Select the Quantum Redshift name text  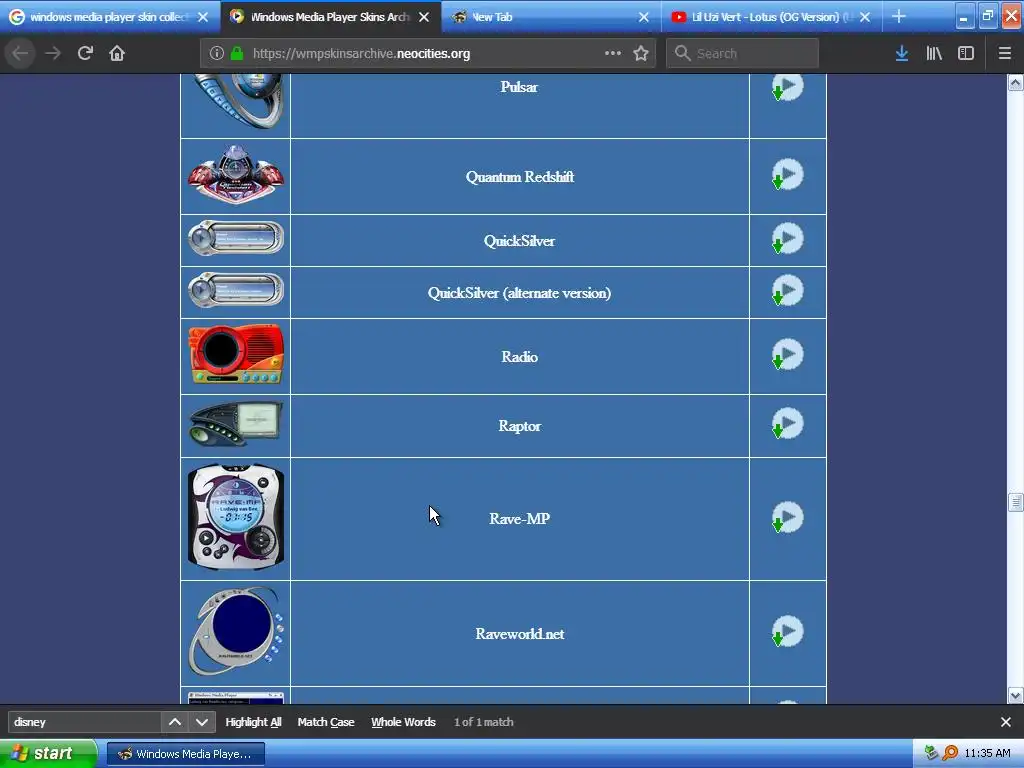pos(520,177)
